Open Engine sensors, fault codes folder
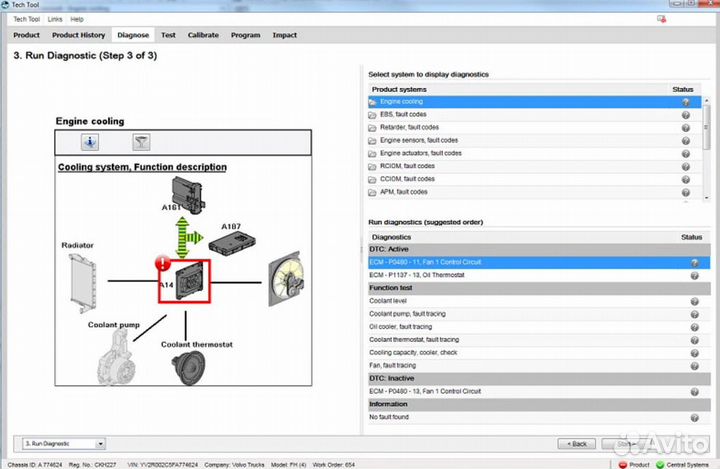Image resolution: width=720 pixels, height=469 pixels. click(420, 140)
